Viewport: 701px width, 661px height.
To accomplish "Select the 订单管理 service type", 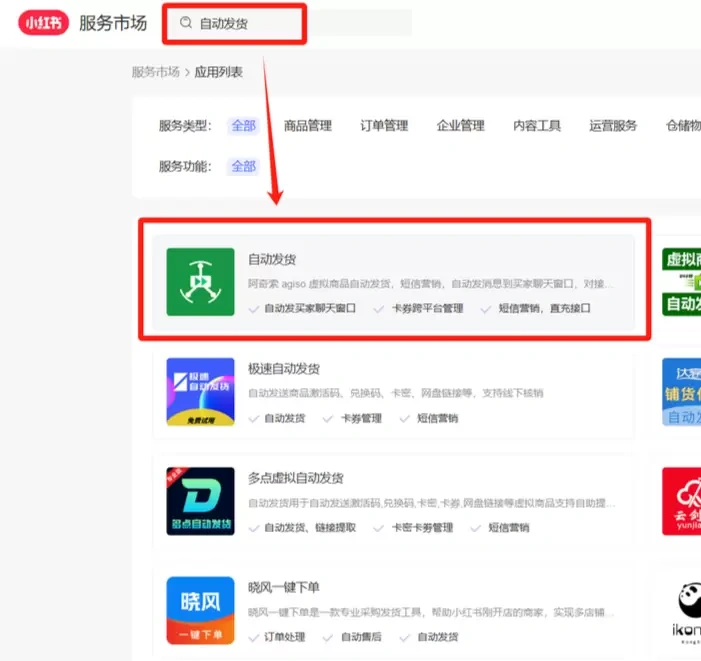I will pos(384,126).
